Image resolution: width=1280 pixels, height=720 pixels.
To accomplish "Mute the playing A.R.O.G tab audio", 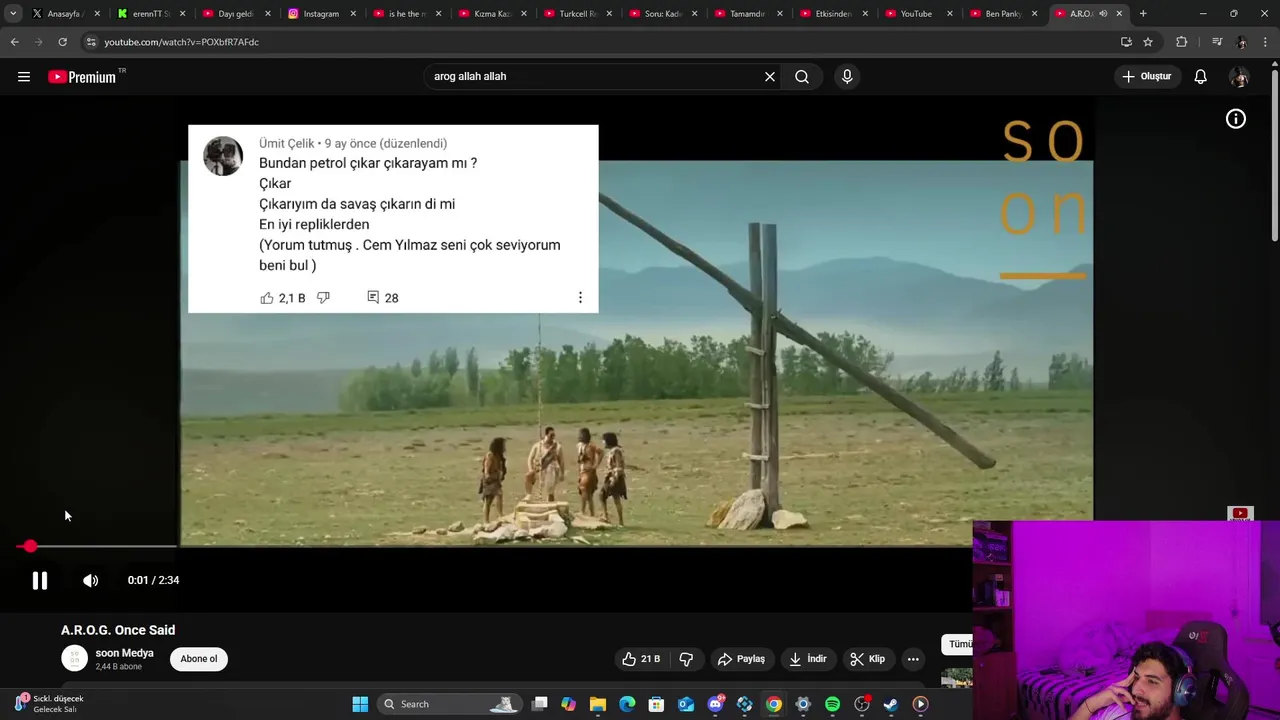I will [1103, 14].
